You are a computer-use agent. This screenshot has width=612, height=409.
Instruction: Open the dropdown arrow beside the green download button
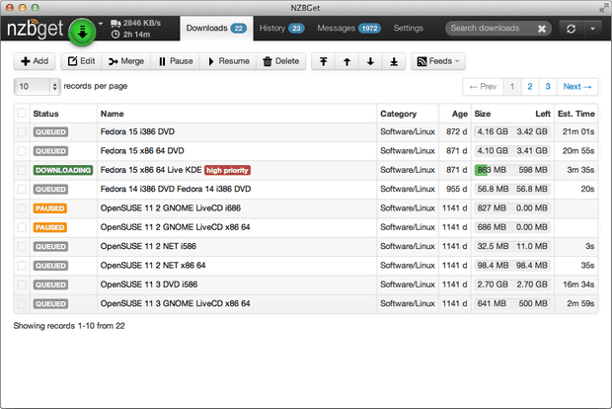click(101, 24)
